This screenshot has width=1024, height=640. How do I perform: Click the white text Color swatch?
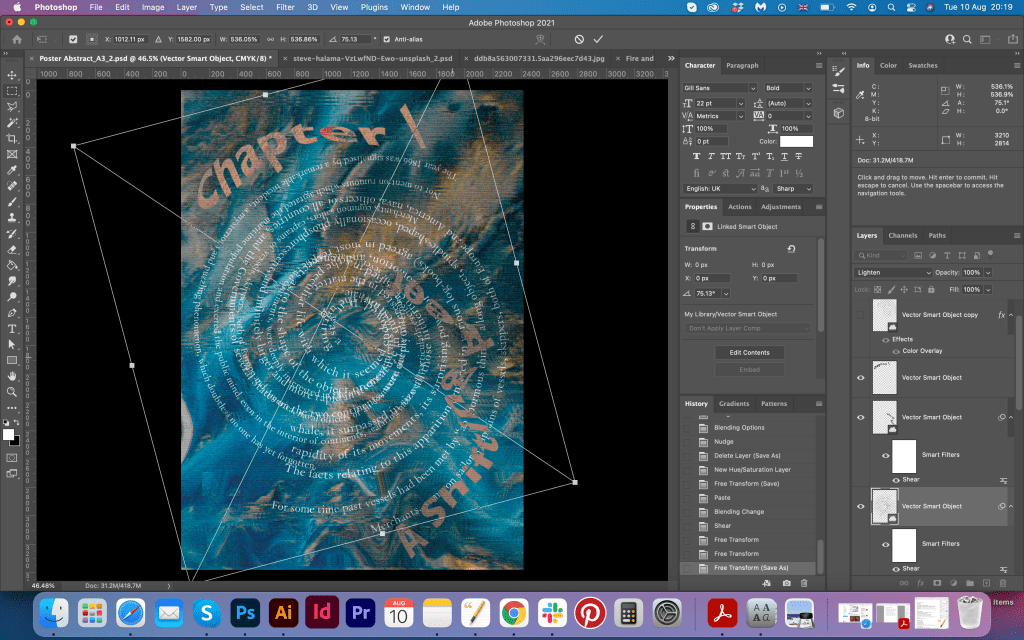pos(796,141)
